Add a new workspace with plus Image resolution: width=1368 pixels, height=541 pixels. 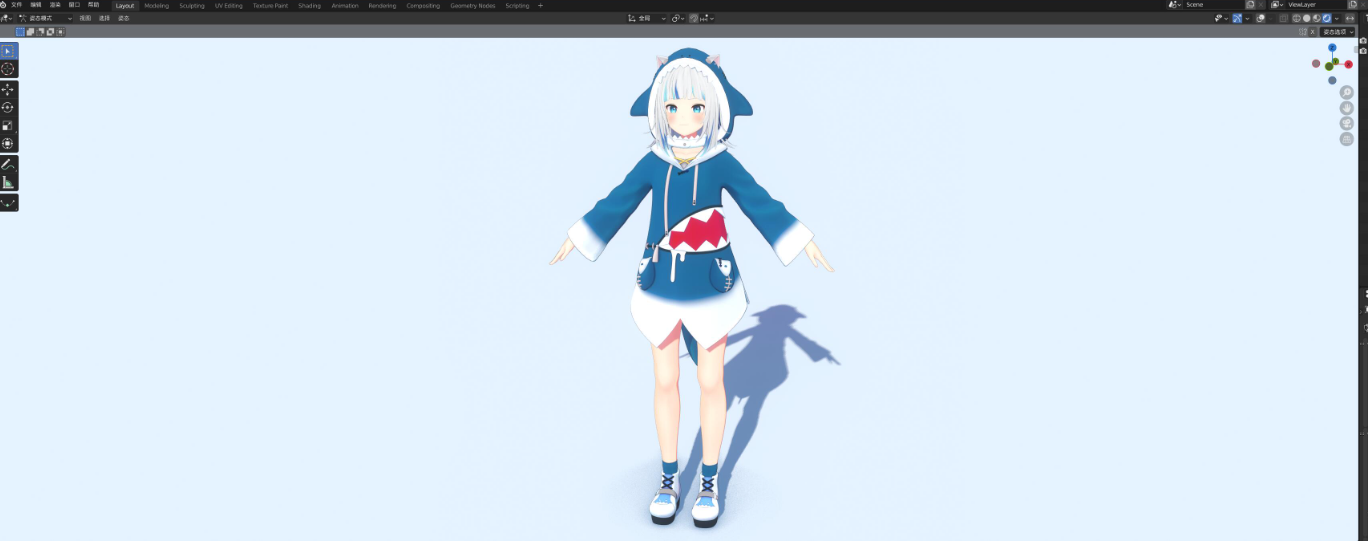coord(541,5)
